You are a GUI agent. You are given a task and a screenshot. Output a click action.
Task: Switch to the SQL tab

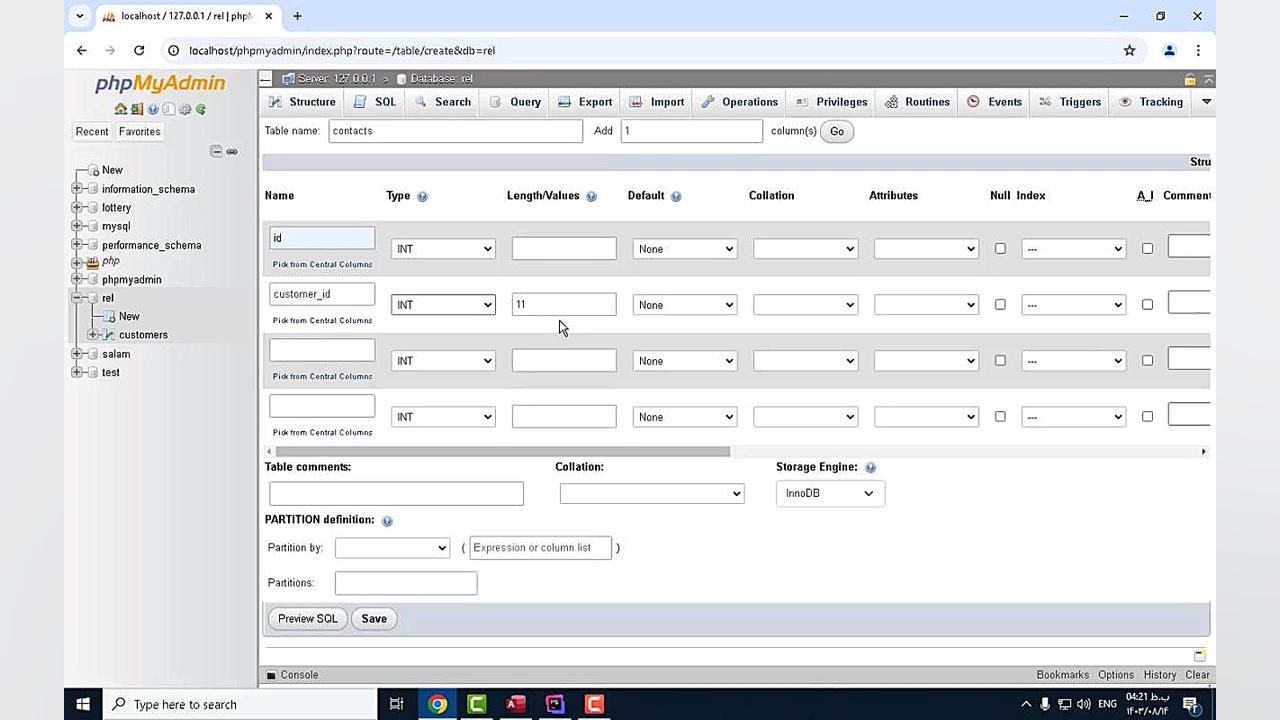(375, 102)
